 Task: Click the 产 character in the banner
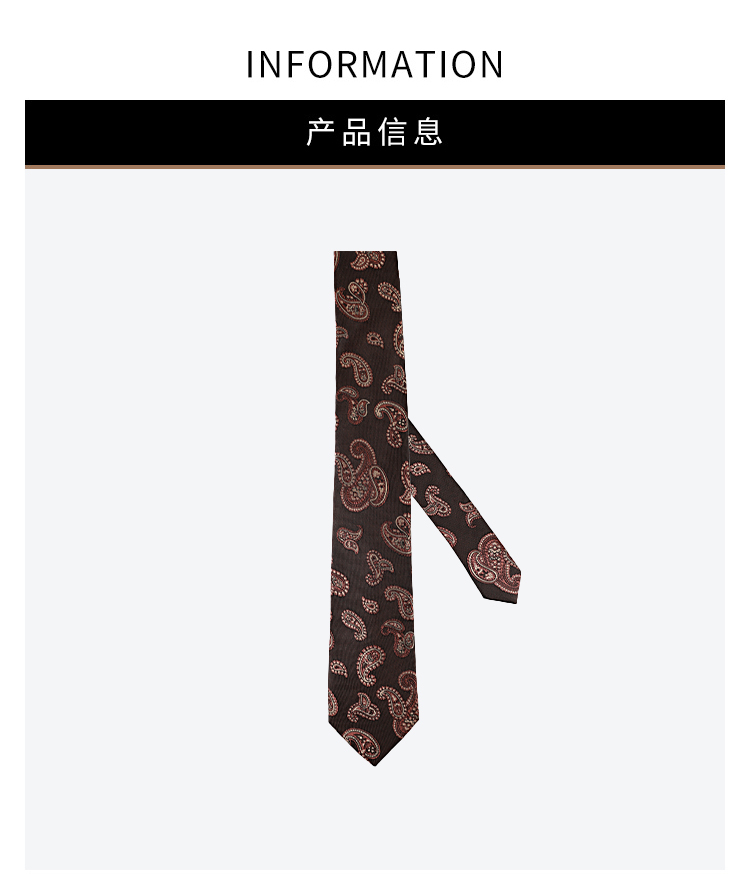[x=320, y=132]
